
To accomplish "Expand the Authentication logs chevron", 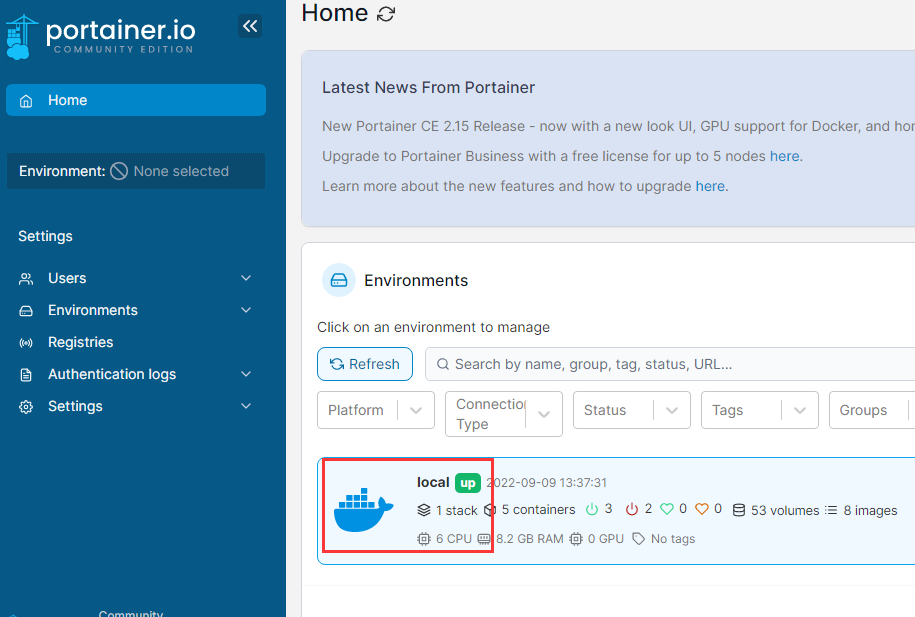I will pyautogui.click(x=246, y=374).
